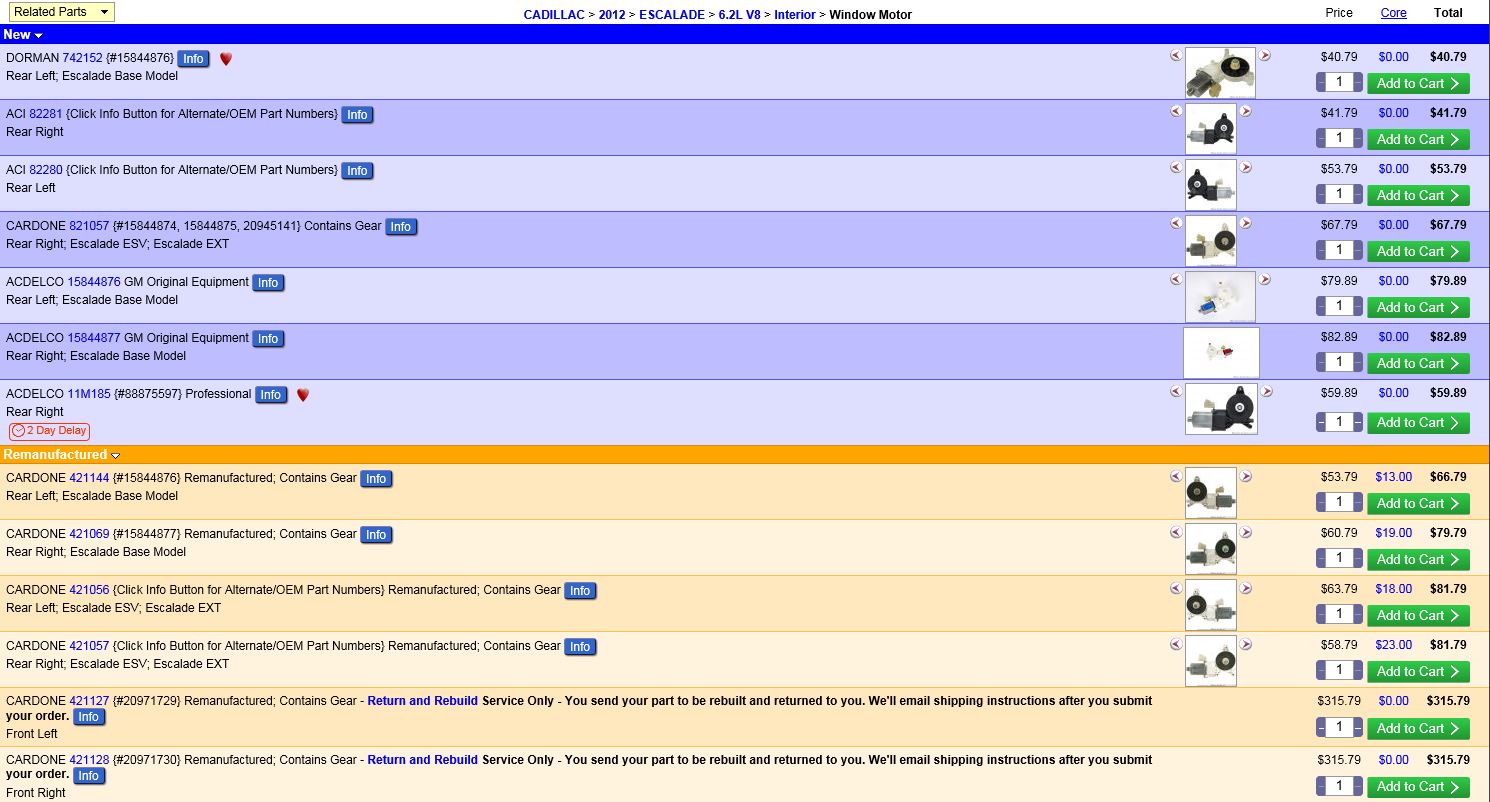Screen dimensions: 1490x802
Task: Increase quantity for ACDELCO 15844877
Action: pos(1357,362)
